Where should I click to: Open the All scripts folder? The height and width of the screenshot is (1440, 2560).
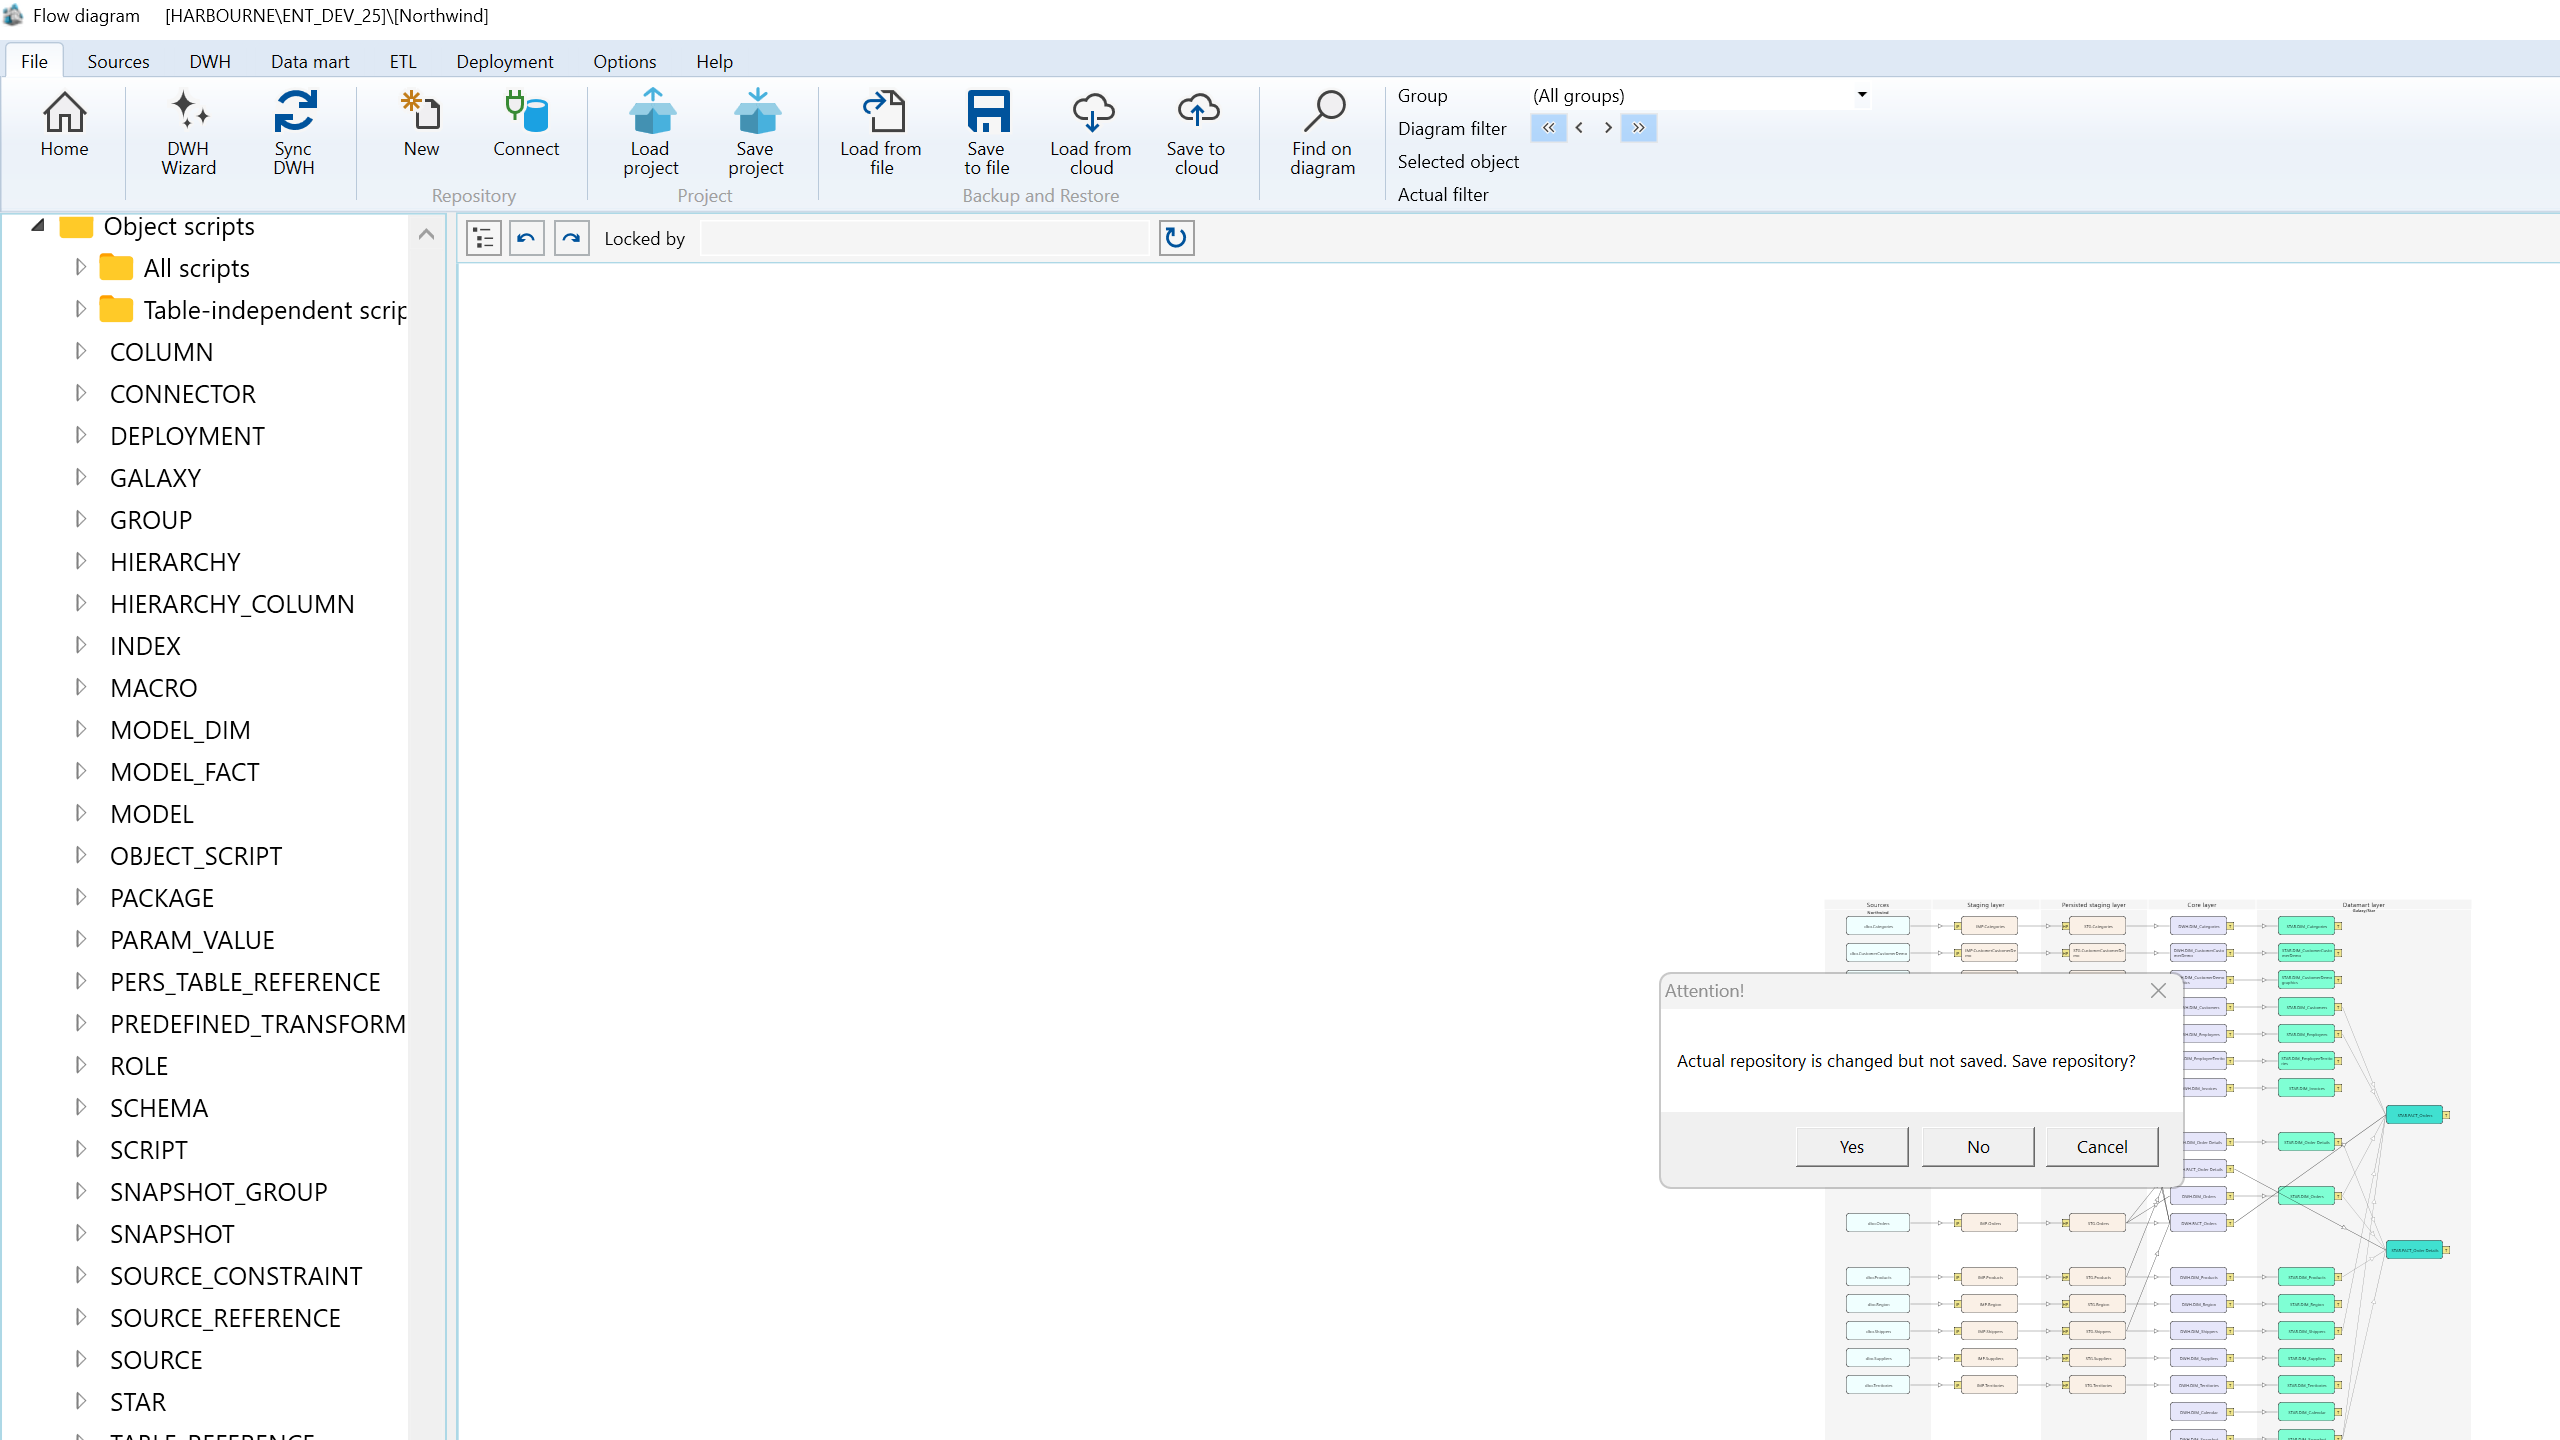[x=197, y=268]
